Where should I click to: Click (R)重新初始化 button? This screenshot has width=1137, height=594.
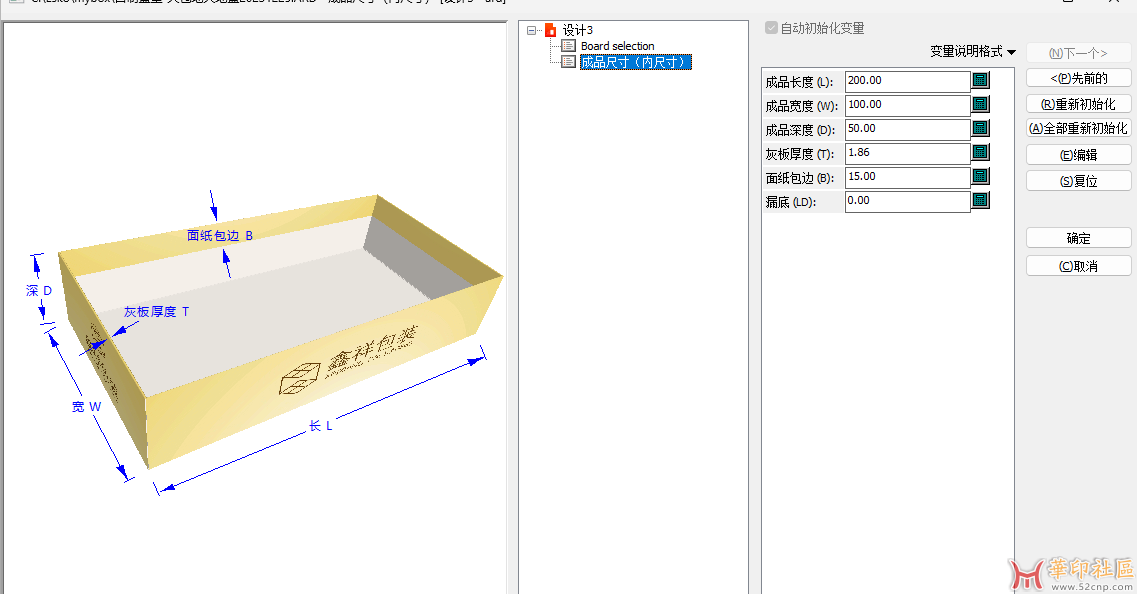1078,104
